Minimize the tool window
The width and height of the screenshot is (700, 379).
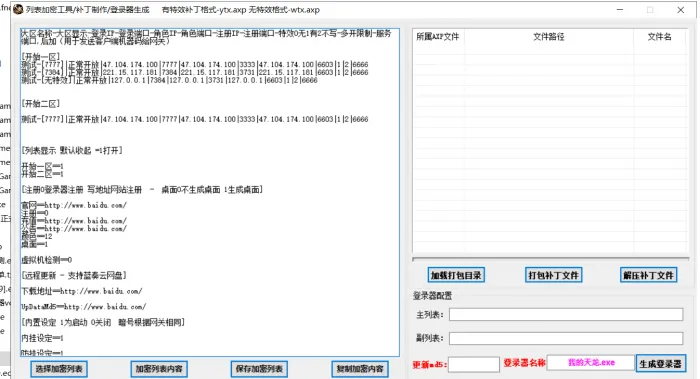[620, 9]
